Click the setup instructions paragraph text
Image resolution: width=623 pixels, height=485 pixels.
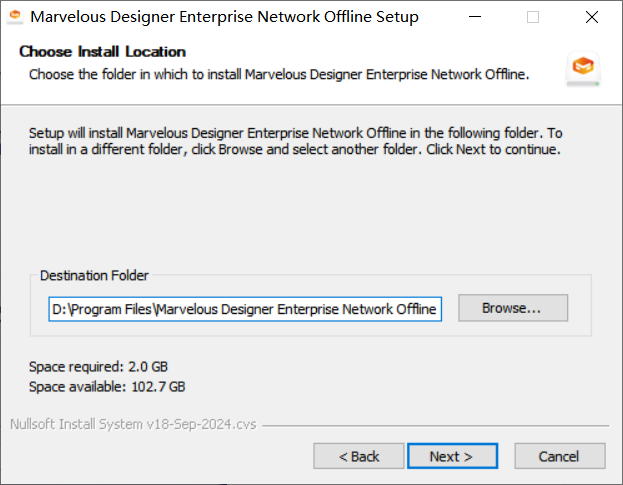click(x=295, y=141)
